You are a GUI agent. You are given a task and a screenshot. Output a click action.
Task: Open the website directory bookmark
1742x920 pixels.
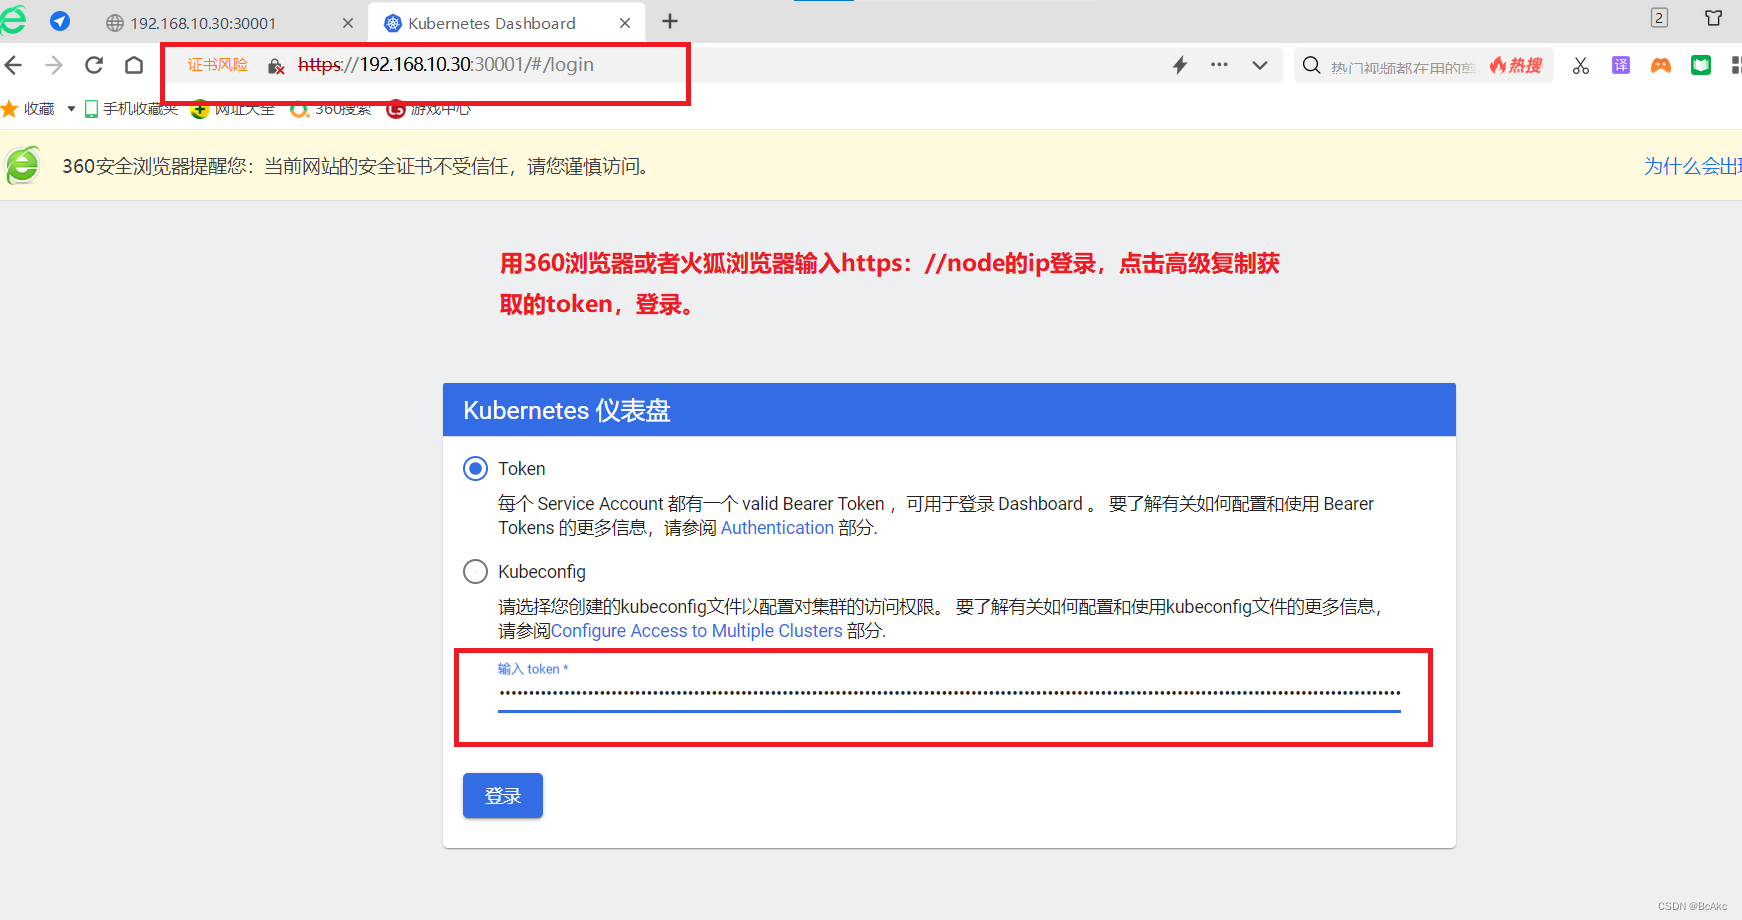pyautogui.click(x=233, y=108)
